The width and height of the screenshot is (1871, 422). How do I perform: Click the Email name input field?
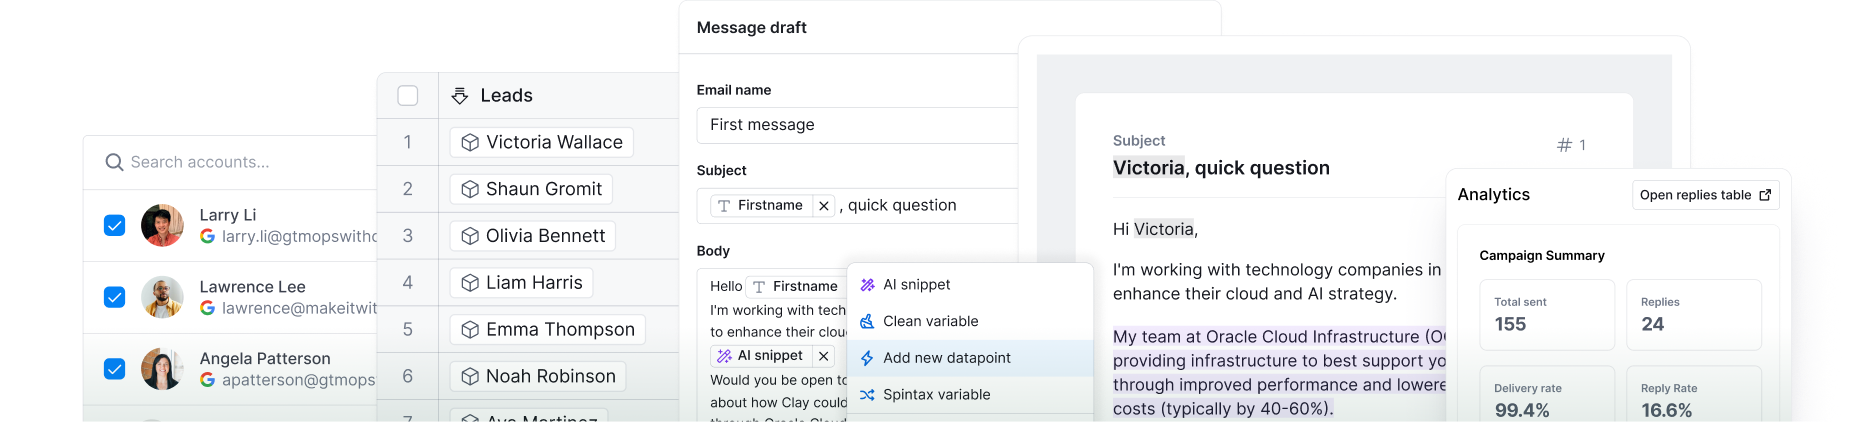[x=856, y=125]
